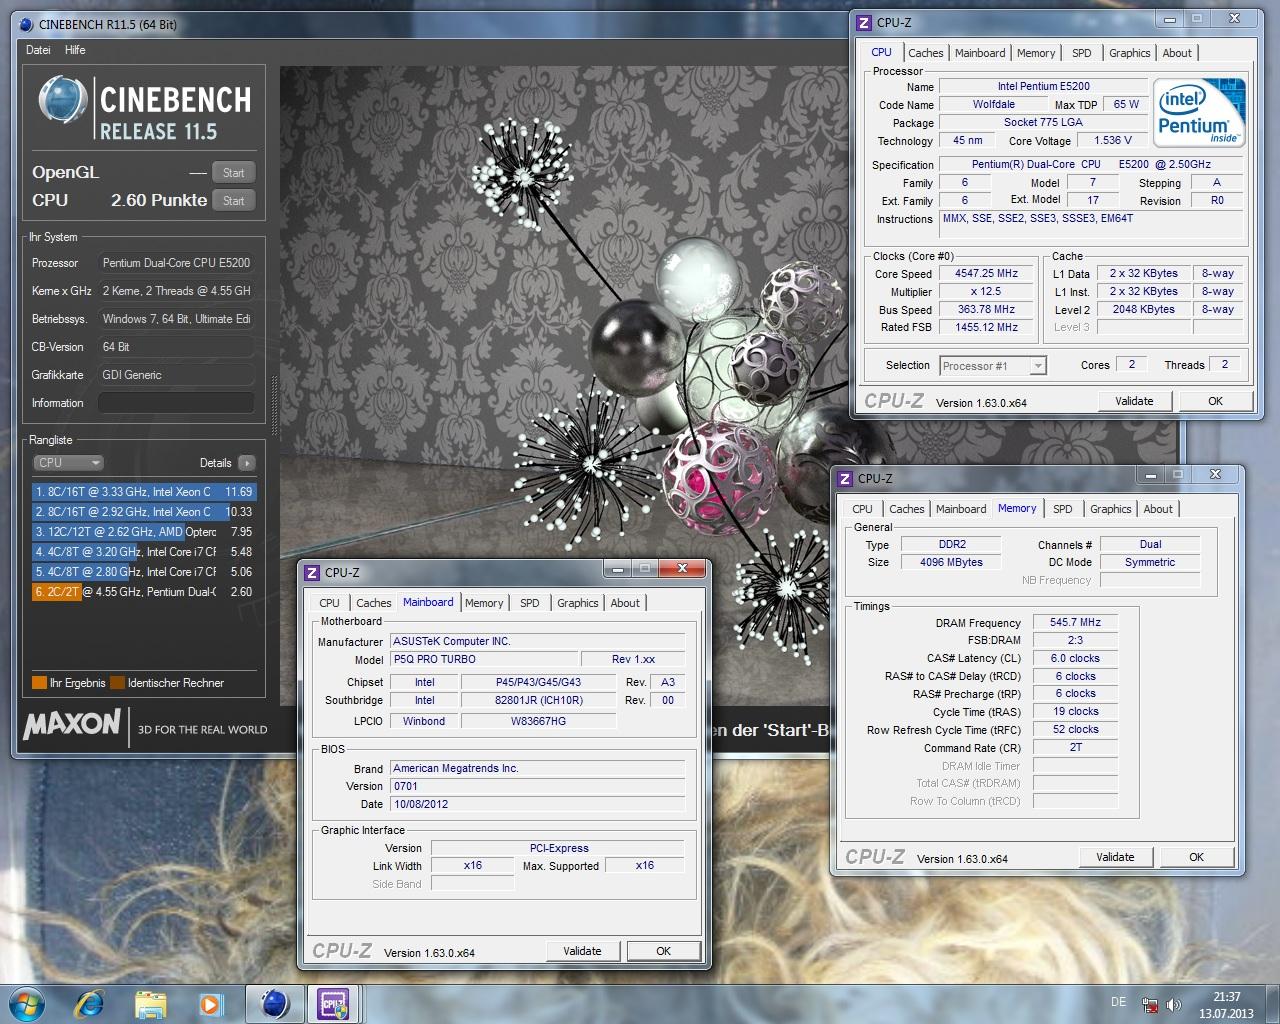The image size is (1280, 1024).
Task: Click OK in Mainboard CPU-Z window
Action: 663,951
